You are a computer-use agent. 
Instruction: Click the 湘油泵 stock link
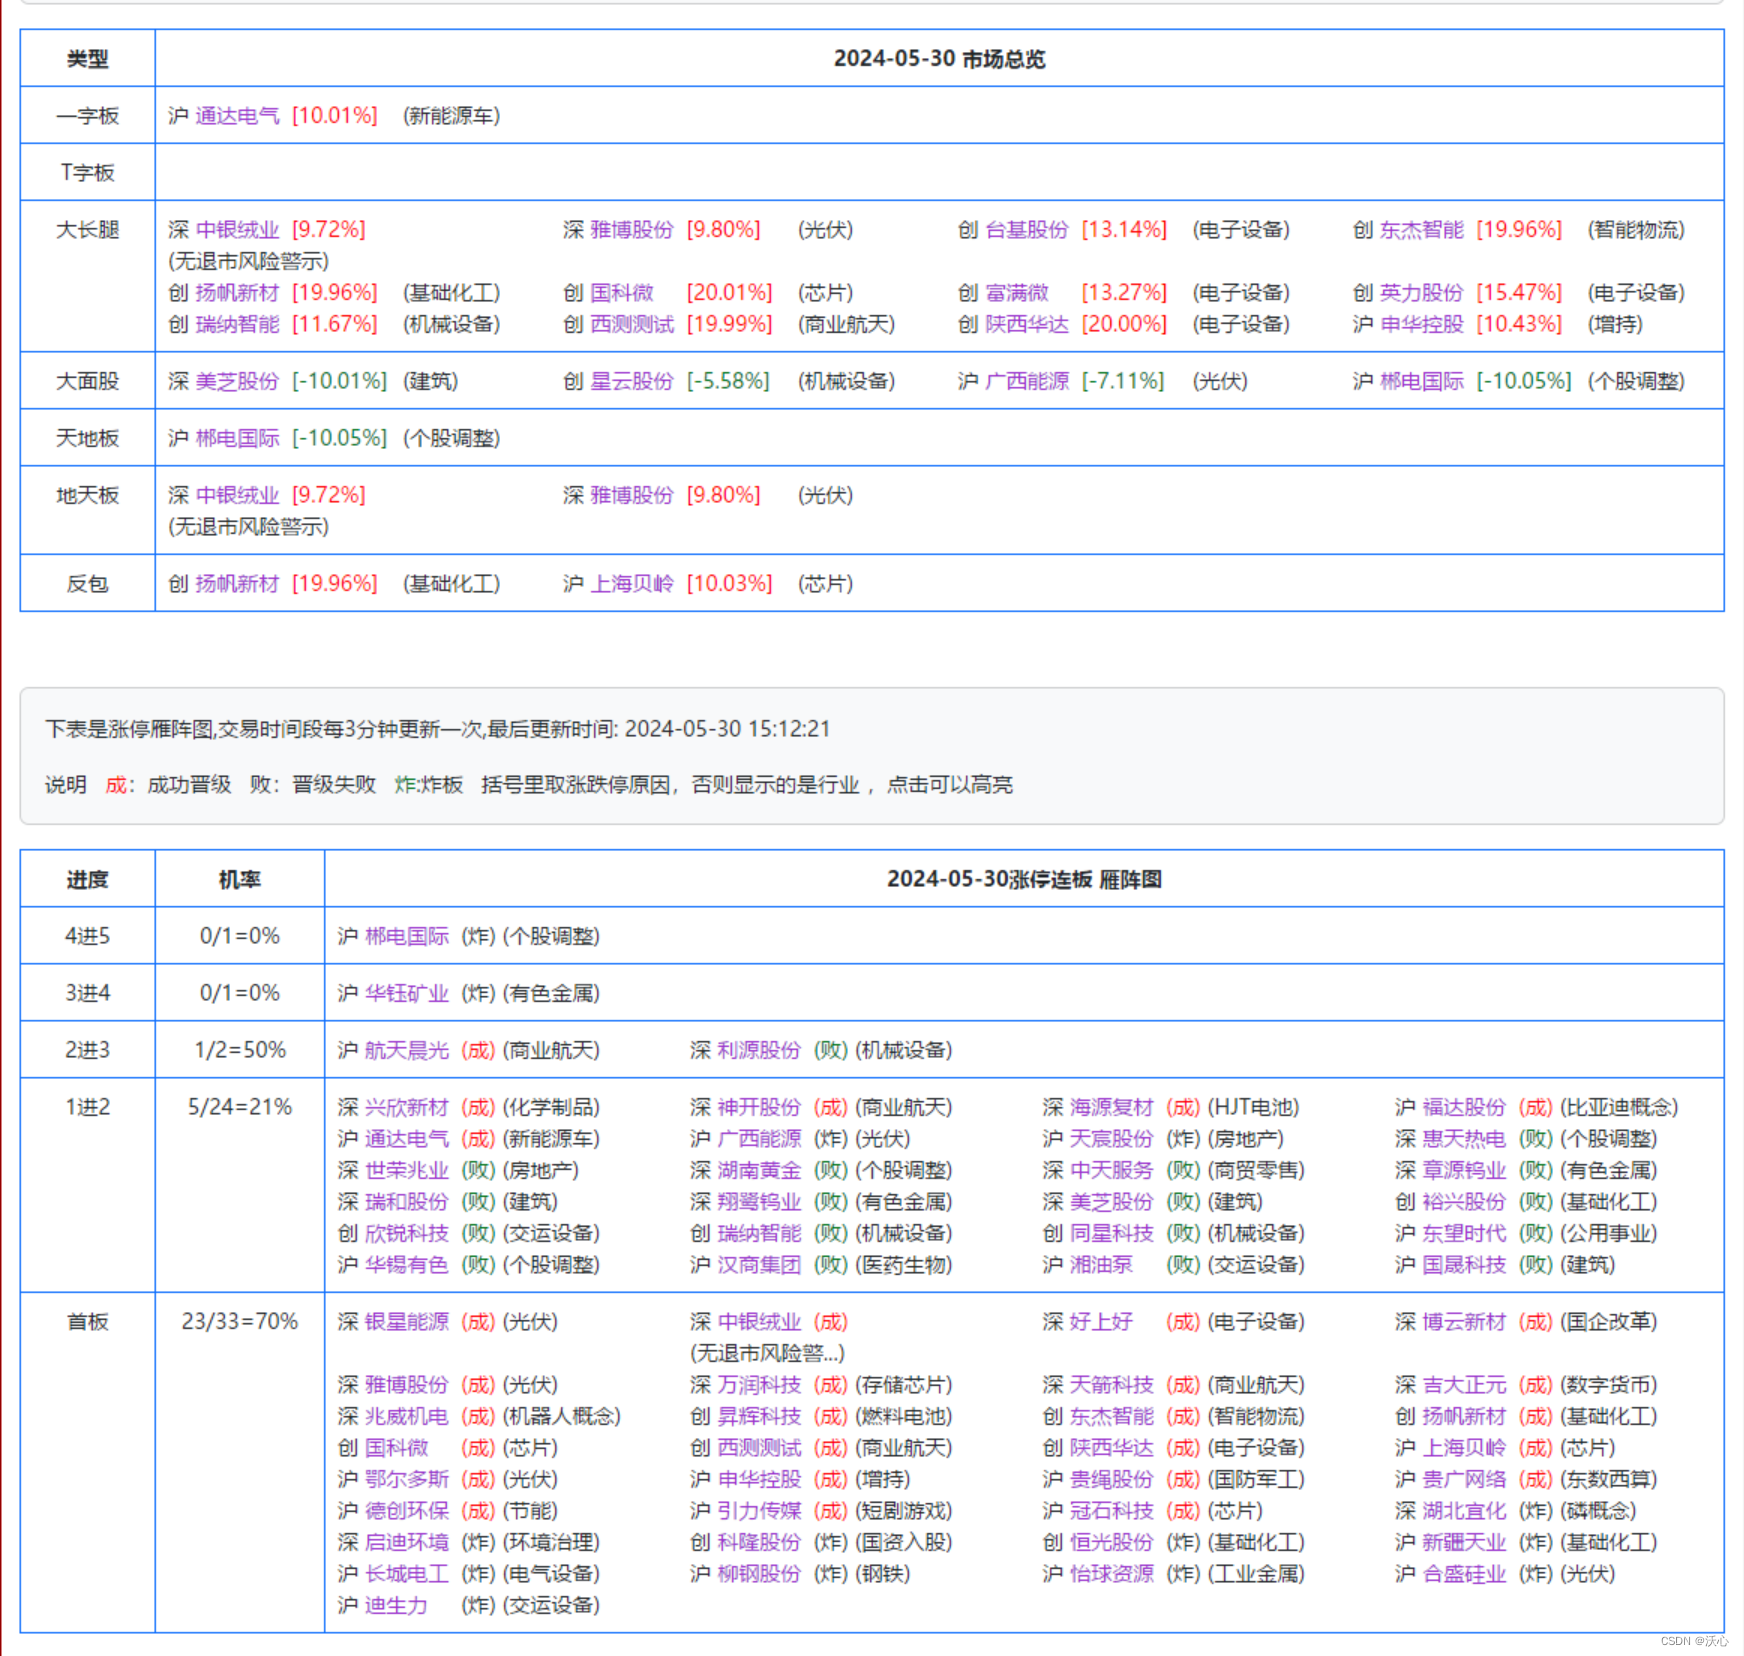click(x=1102, y=1265)
